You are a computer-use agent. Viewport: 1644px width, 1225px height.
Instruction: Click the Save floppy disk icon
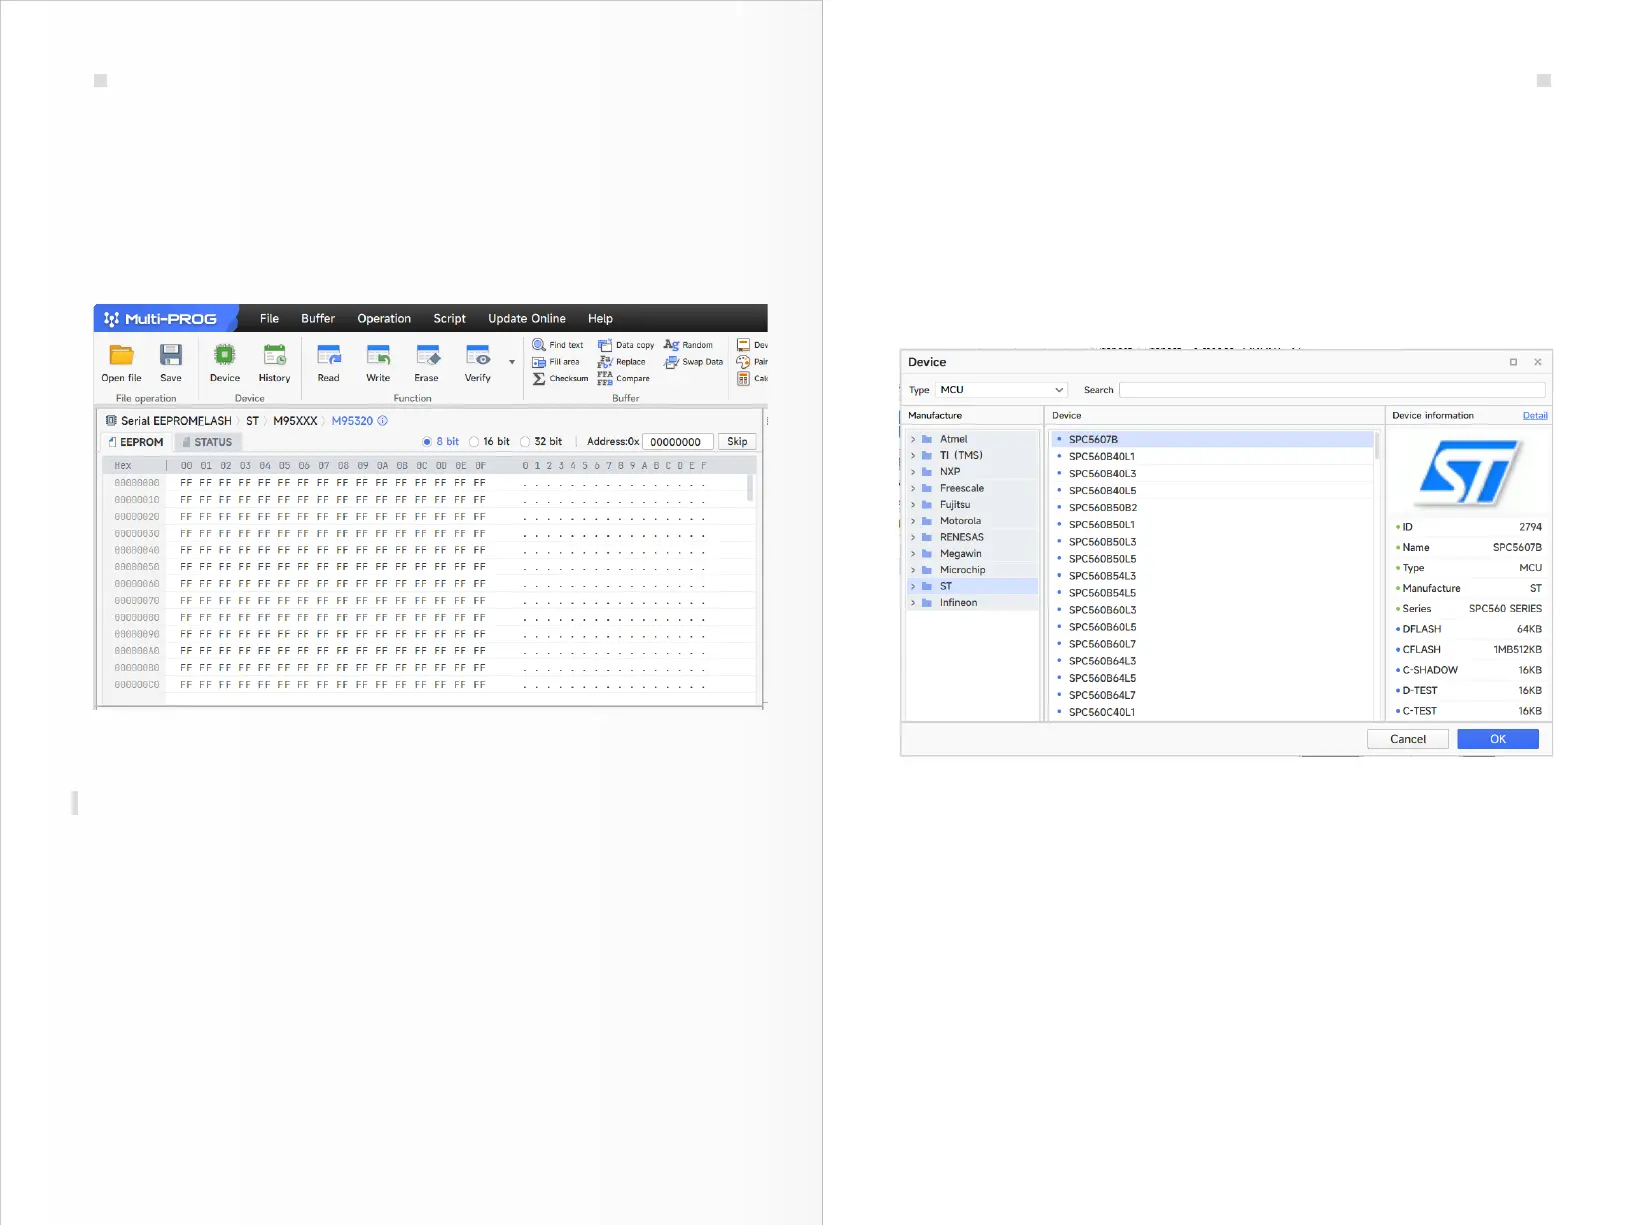[x=171, y=355]
